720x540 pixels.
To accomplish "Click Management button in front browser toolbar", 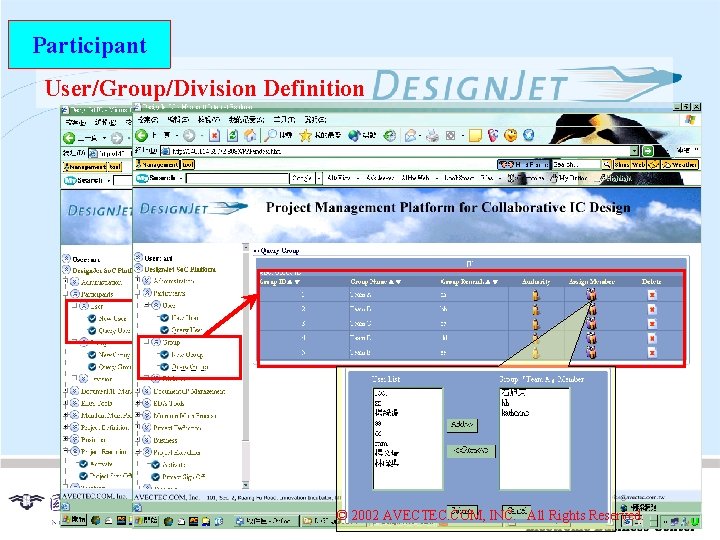I will pyautogui.click(x=158, y=164).
